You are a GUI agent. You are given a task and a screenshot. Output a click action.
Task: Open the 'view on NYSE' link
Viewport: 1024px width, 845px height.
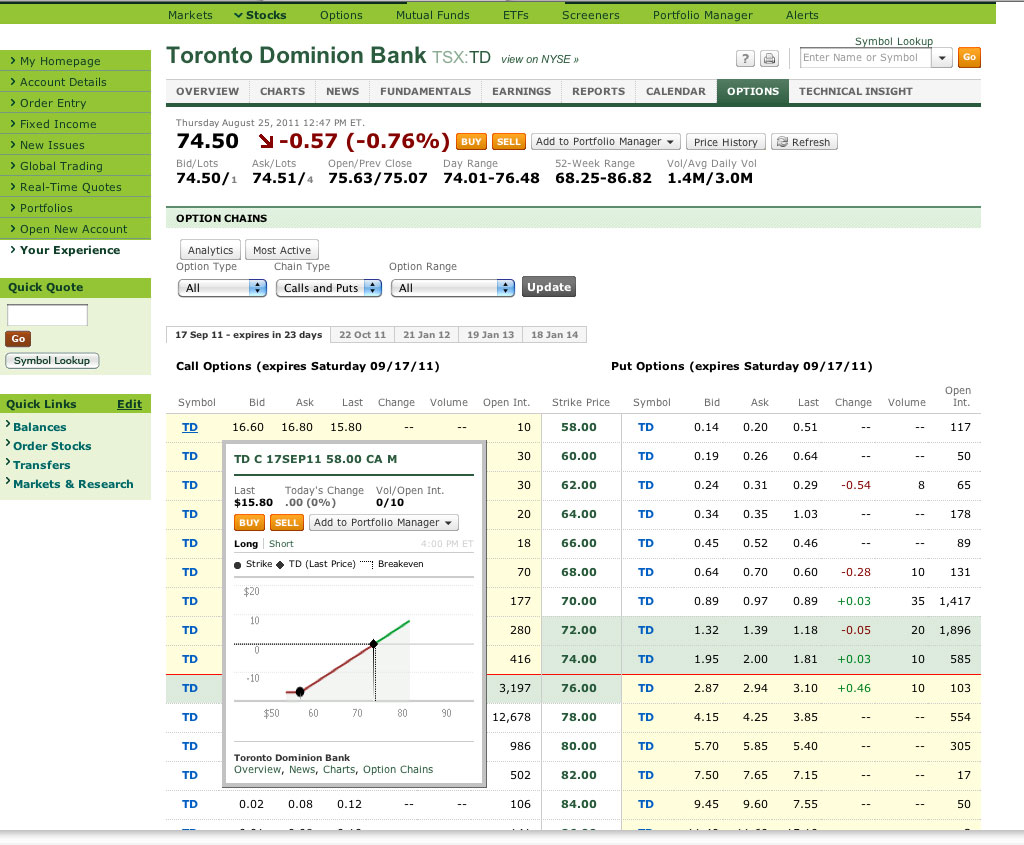click(x=539, y=60)
